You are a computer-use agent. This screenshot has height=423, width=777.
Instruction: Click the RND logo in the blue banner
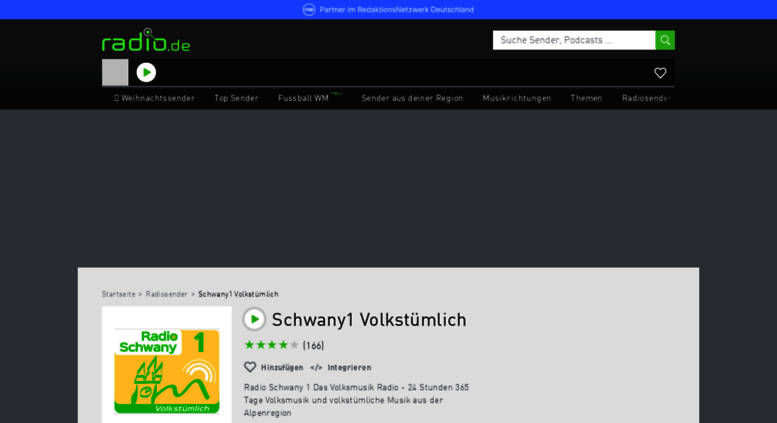[309, 9]
